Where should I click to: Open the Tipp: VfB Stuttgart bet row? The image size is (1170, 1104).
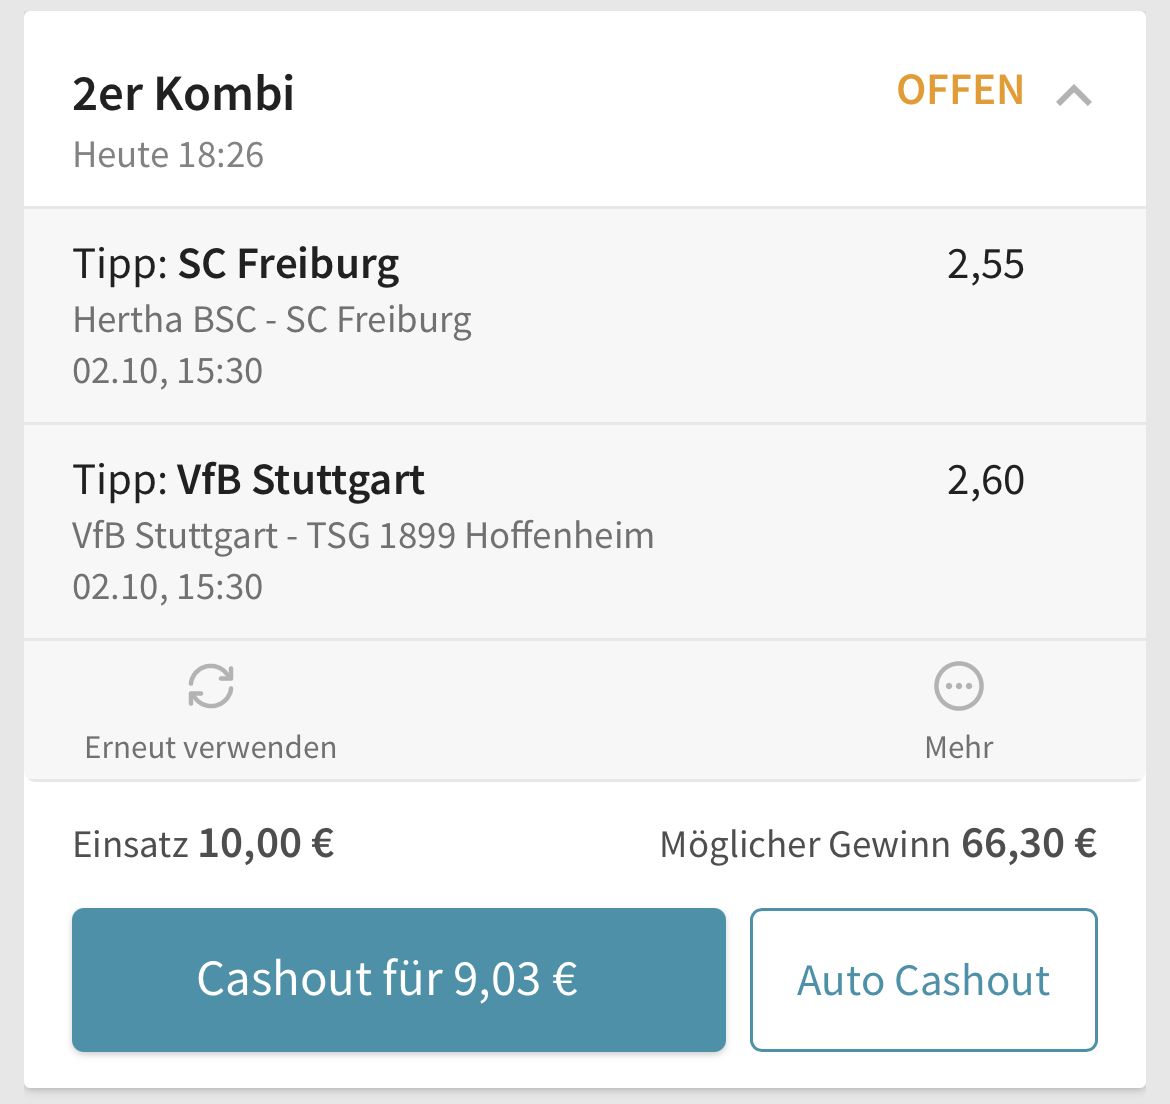pos(585,531)
